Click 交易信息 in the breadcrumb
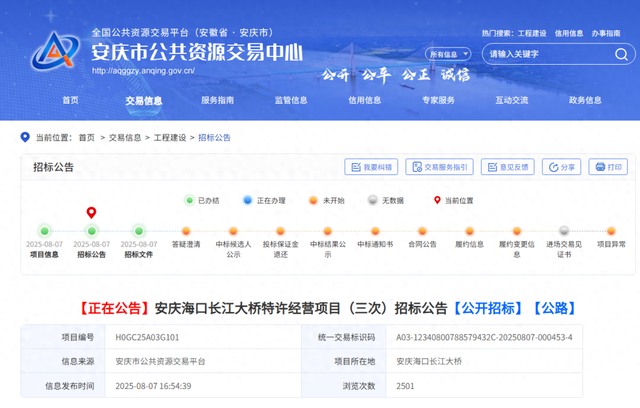 (x=125, y=138)
